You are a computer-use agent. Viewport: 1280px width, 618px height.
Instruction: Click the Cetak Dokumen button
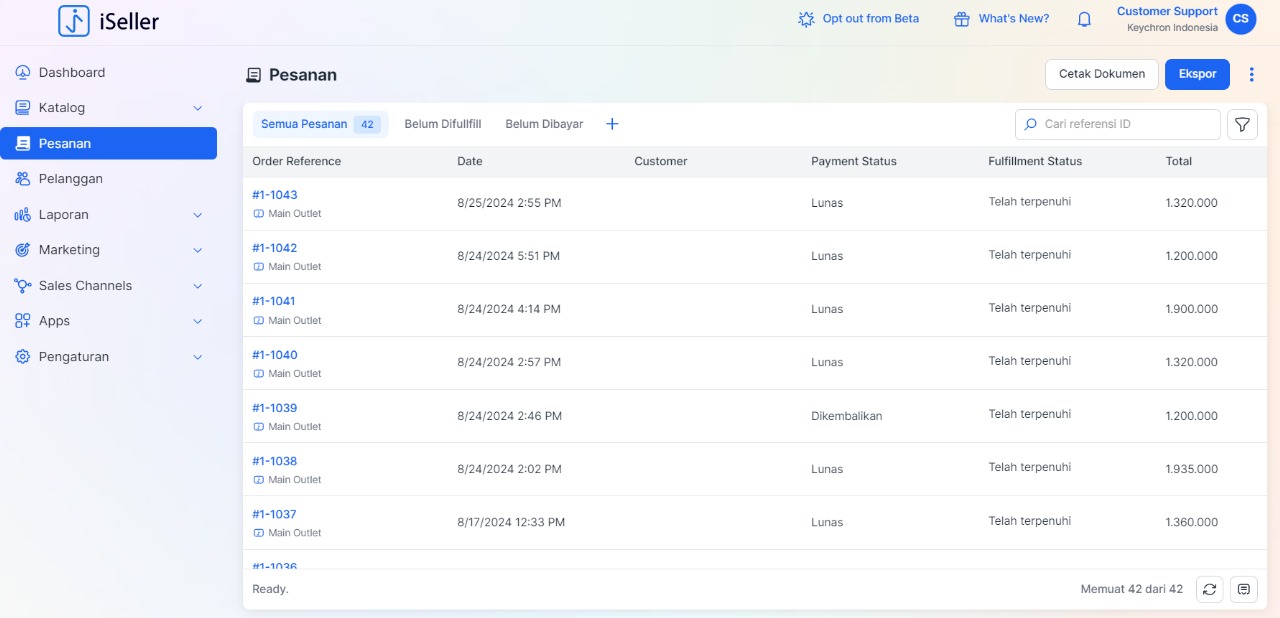(x=1102, y=74)
